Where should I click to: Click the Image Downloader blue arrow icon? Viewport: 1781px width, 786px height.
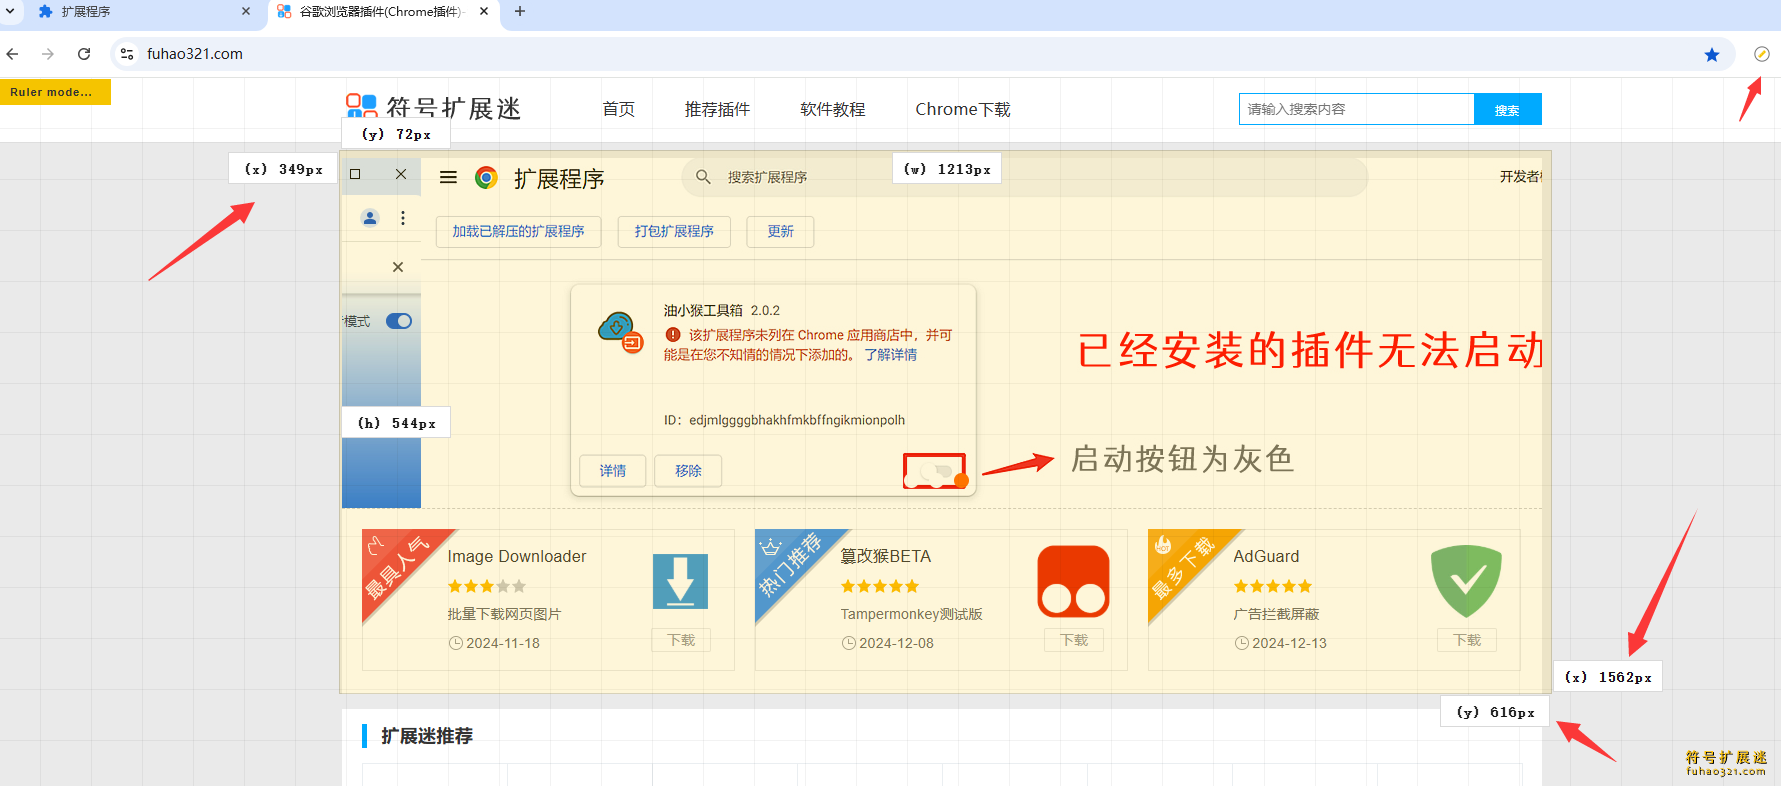[680, 581]
